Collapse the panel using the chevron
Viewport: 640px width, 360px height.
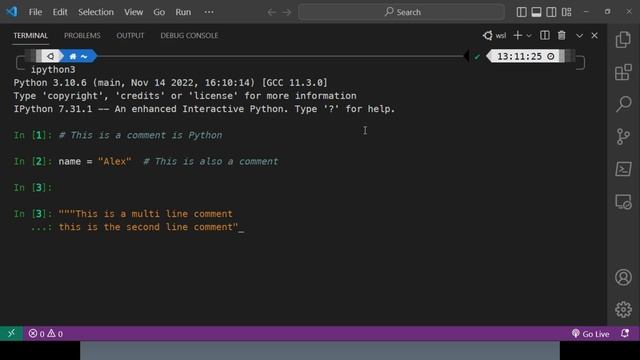pyautogui.click(x=579, y=36)
